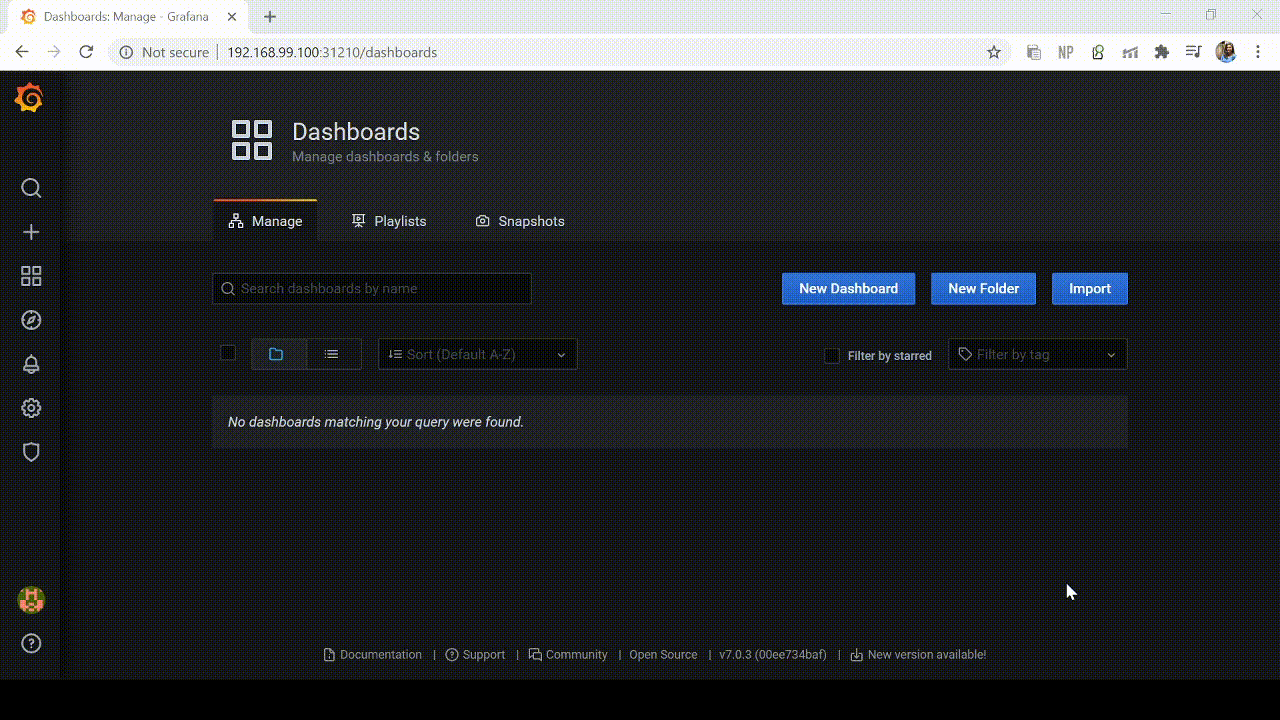Open the Open Source footer link

pos(663,655)
